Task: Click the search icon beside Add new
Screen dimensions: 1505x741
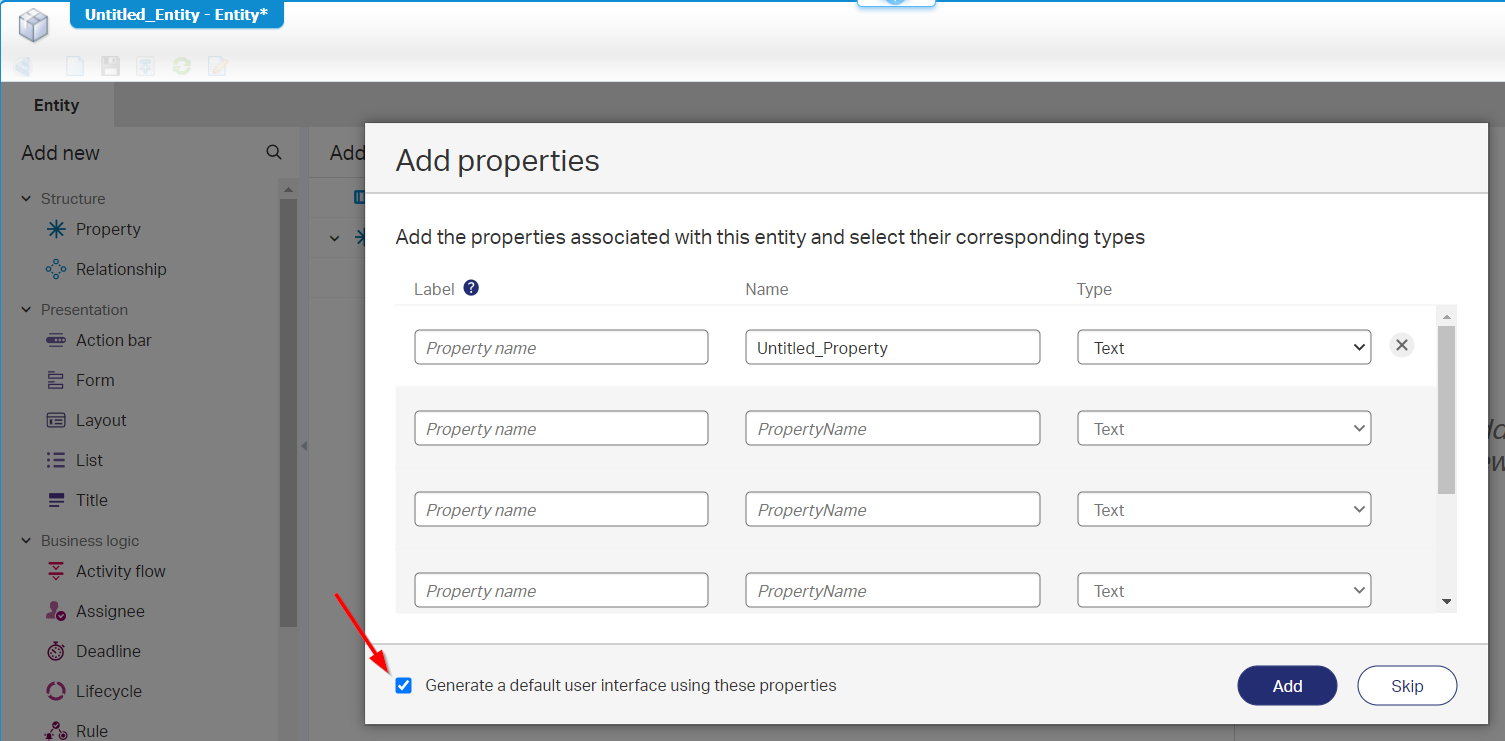Action: (x=273, y=153)
